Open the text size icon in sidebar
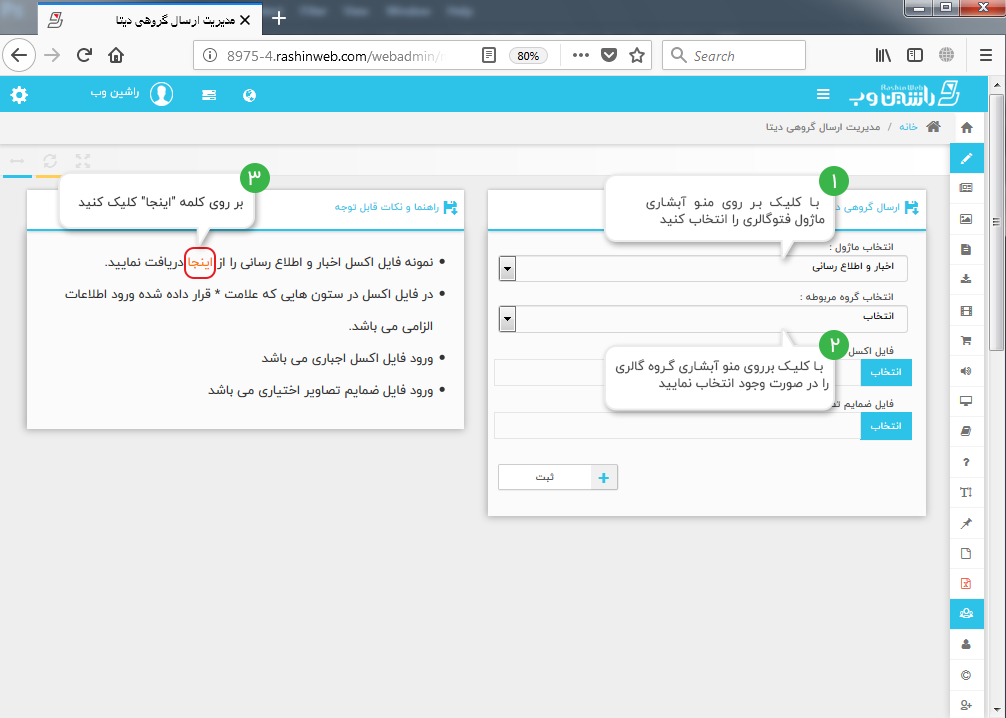 point(966,492)
